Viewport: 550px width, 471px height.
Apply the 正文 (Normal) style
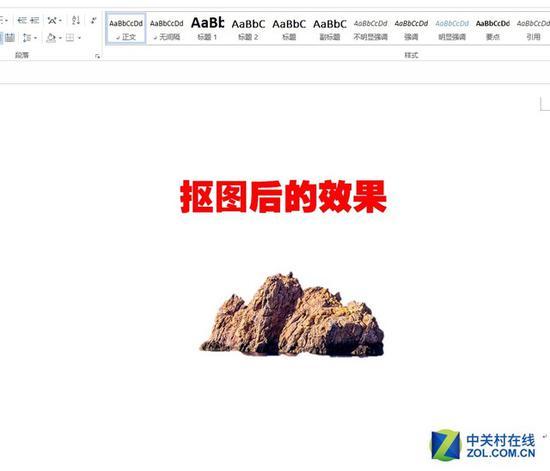[x=126, y=29]
